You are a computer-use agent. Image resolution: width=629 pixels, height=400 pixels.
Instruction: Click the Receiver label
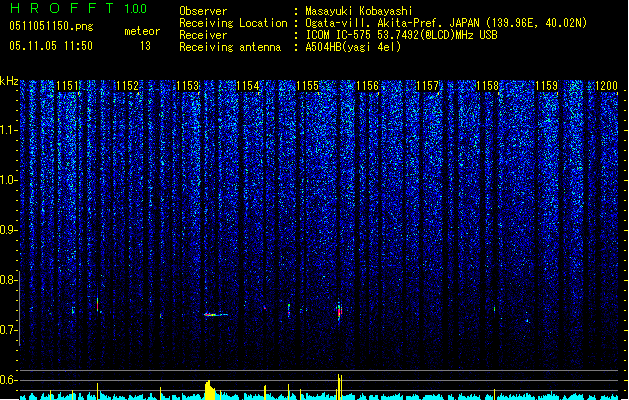coord(203,35)
